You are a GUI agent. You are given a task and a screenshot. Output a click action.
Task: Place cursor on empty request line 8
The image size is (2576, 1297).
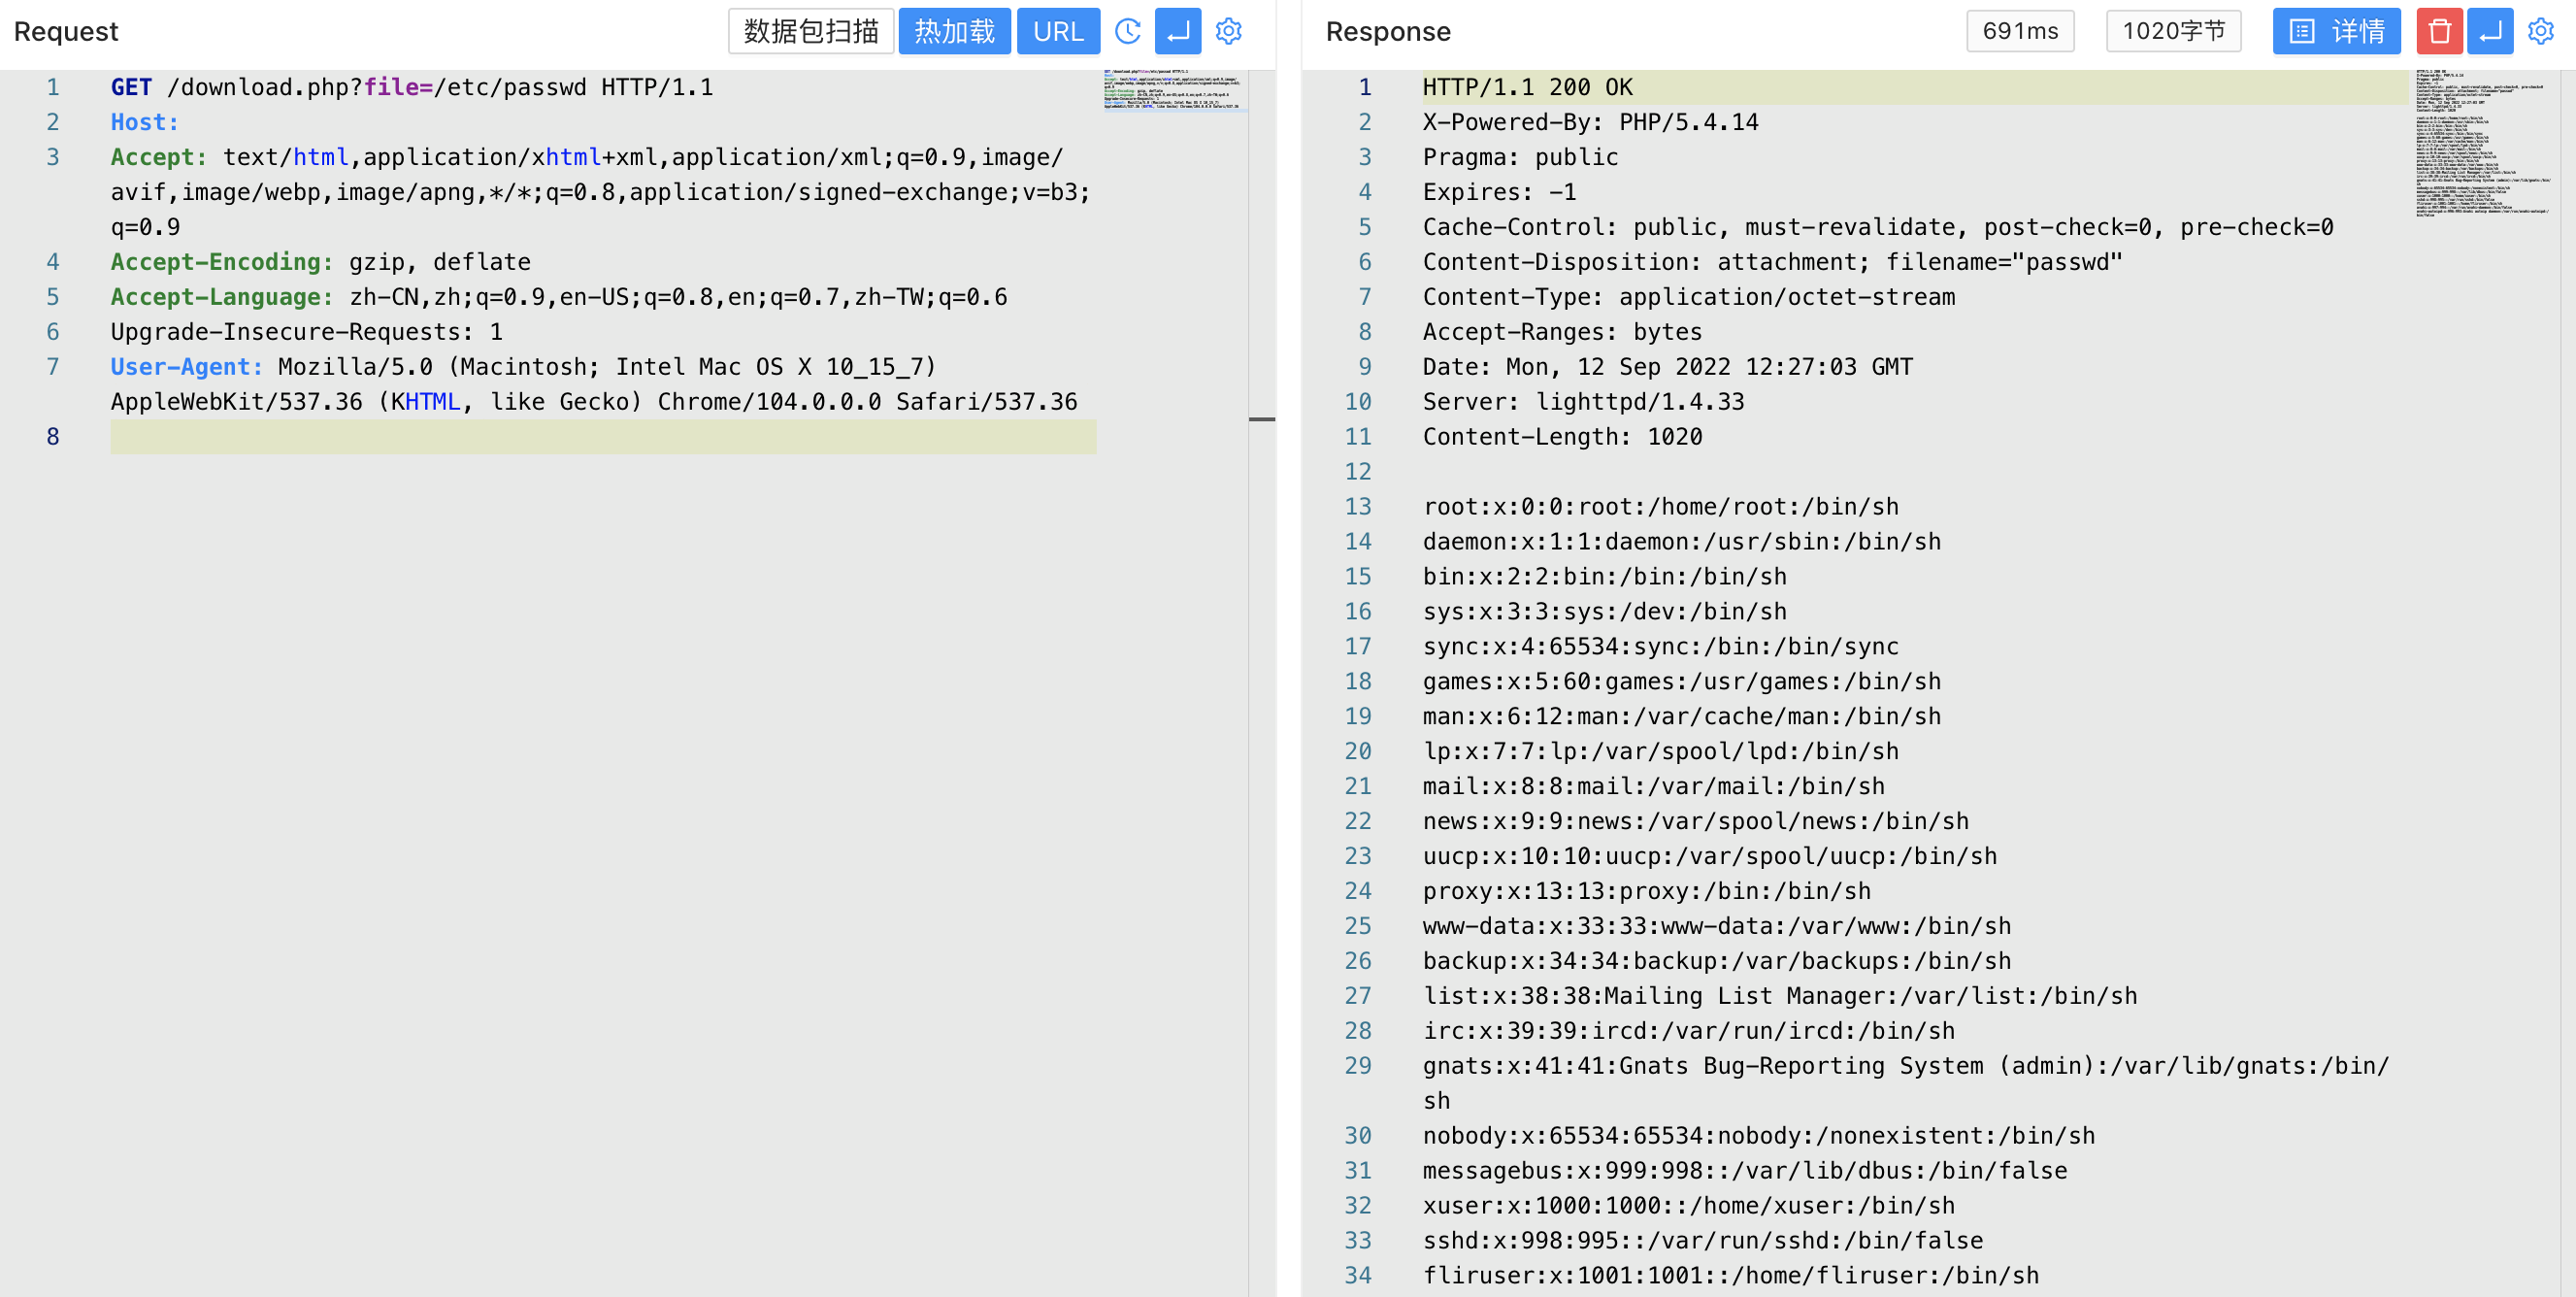tap(600, 437)
